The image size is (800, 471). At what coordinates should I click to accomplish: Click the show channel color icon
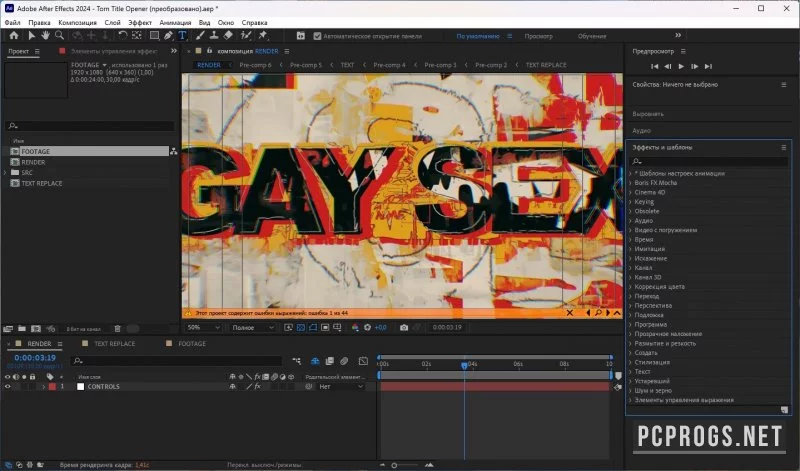click(355, 328)
